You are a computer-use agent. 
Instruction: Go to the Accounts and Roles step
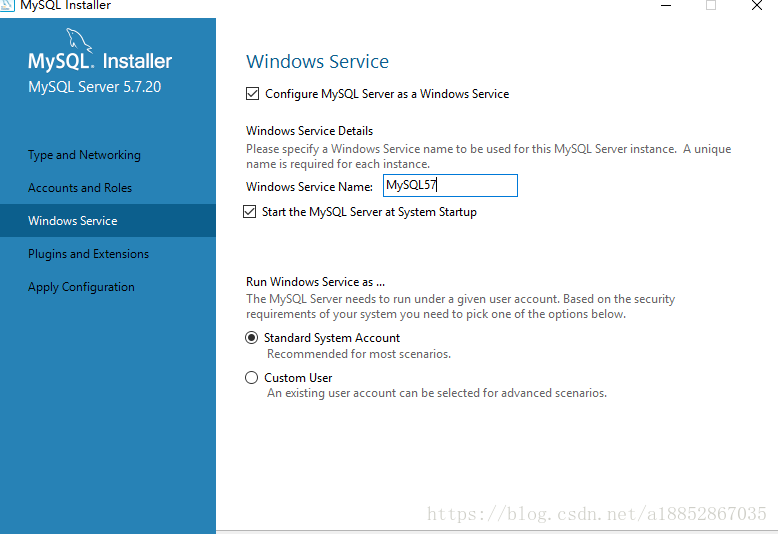(x=80, y=188)
